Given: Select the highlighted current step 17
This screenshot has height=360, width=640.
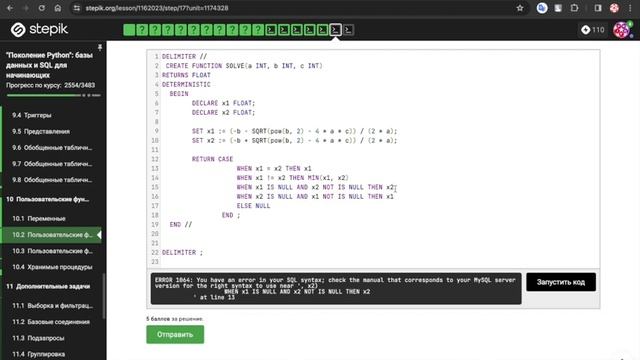Looking at the screenshot, I should 336,30.
